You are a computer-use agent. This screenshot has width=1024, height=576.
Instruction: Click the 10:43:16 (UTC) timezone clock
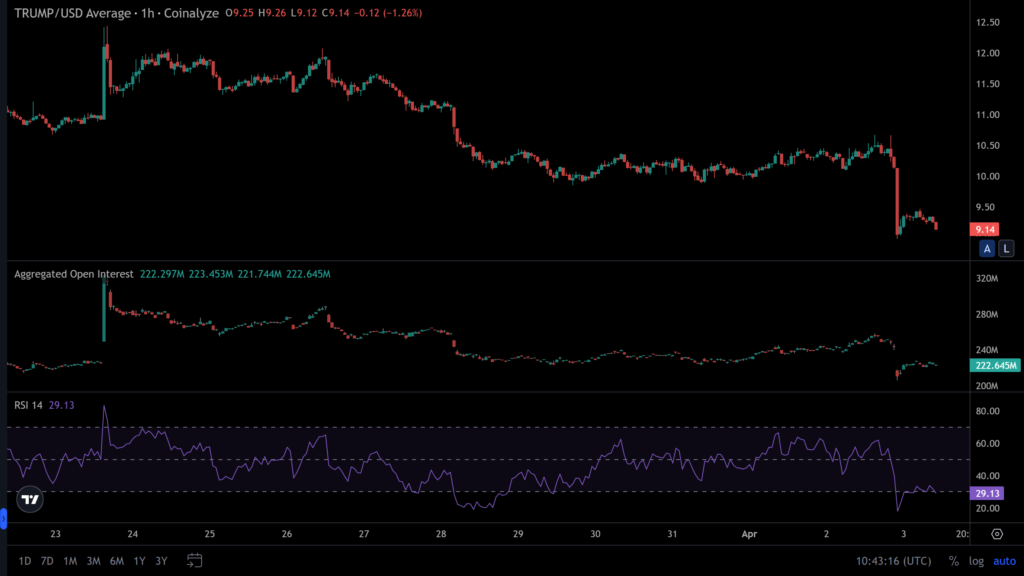click(893, 561)
